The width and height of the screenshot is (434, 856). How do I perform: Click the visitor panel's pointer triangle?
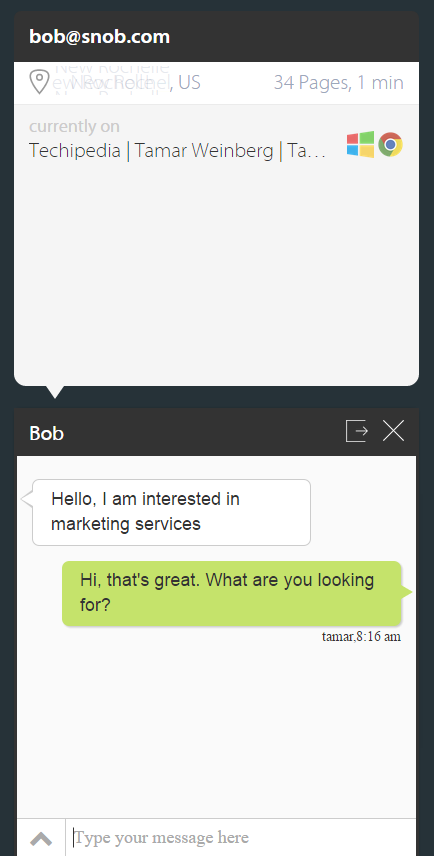point(55,391)
